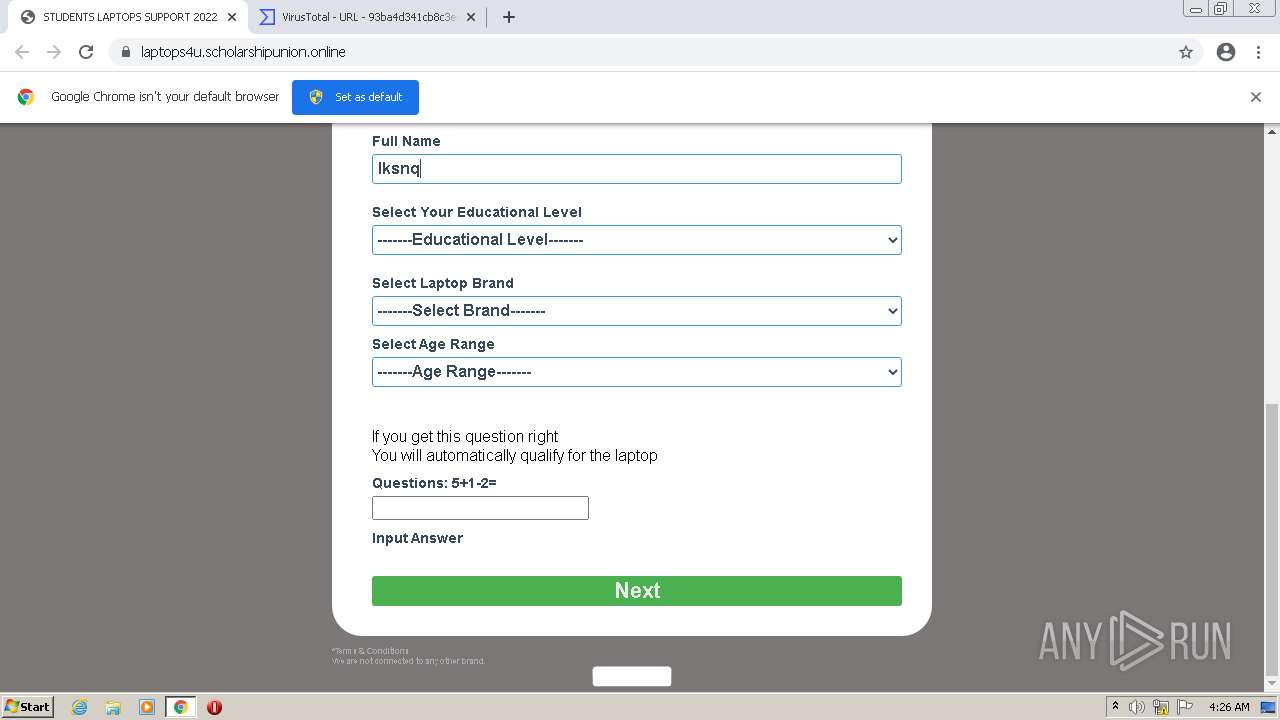Launch Internet Explorer from the taskbar
The width and height of the screenshot is (1280, 720).
(x=79, y=707)
